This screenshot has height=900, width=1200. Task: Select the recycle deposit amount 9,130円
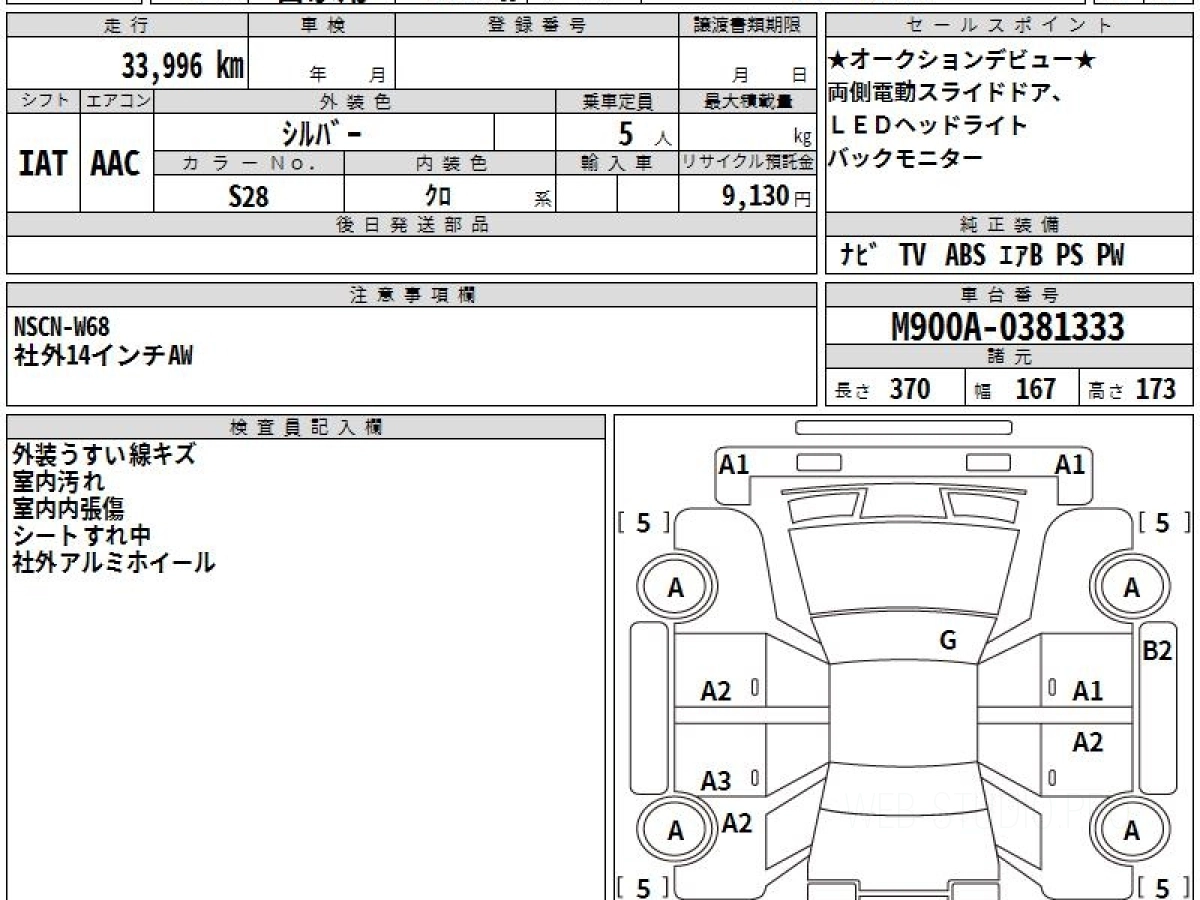(766, 196)
